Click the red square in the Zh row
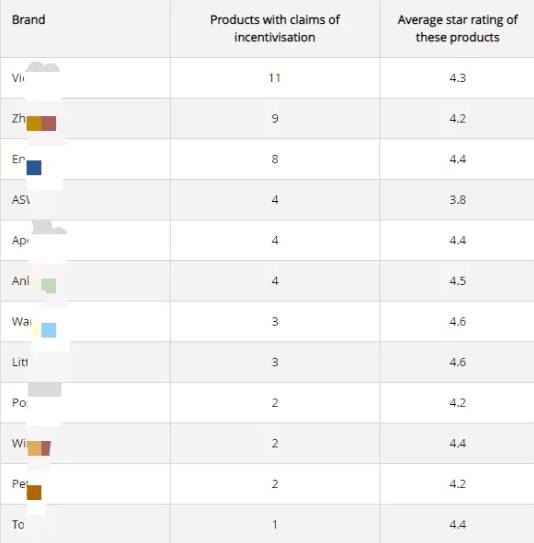This screenshot has height=543, width=534. [49, 123]
